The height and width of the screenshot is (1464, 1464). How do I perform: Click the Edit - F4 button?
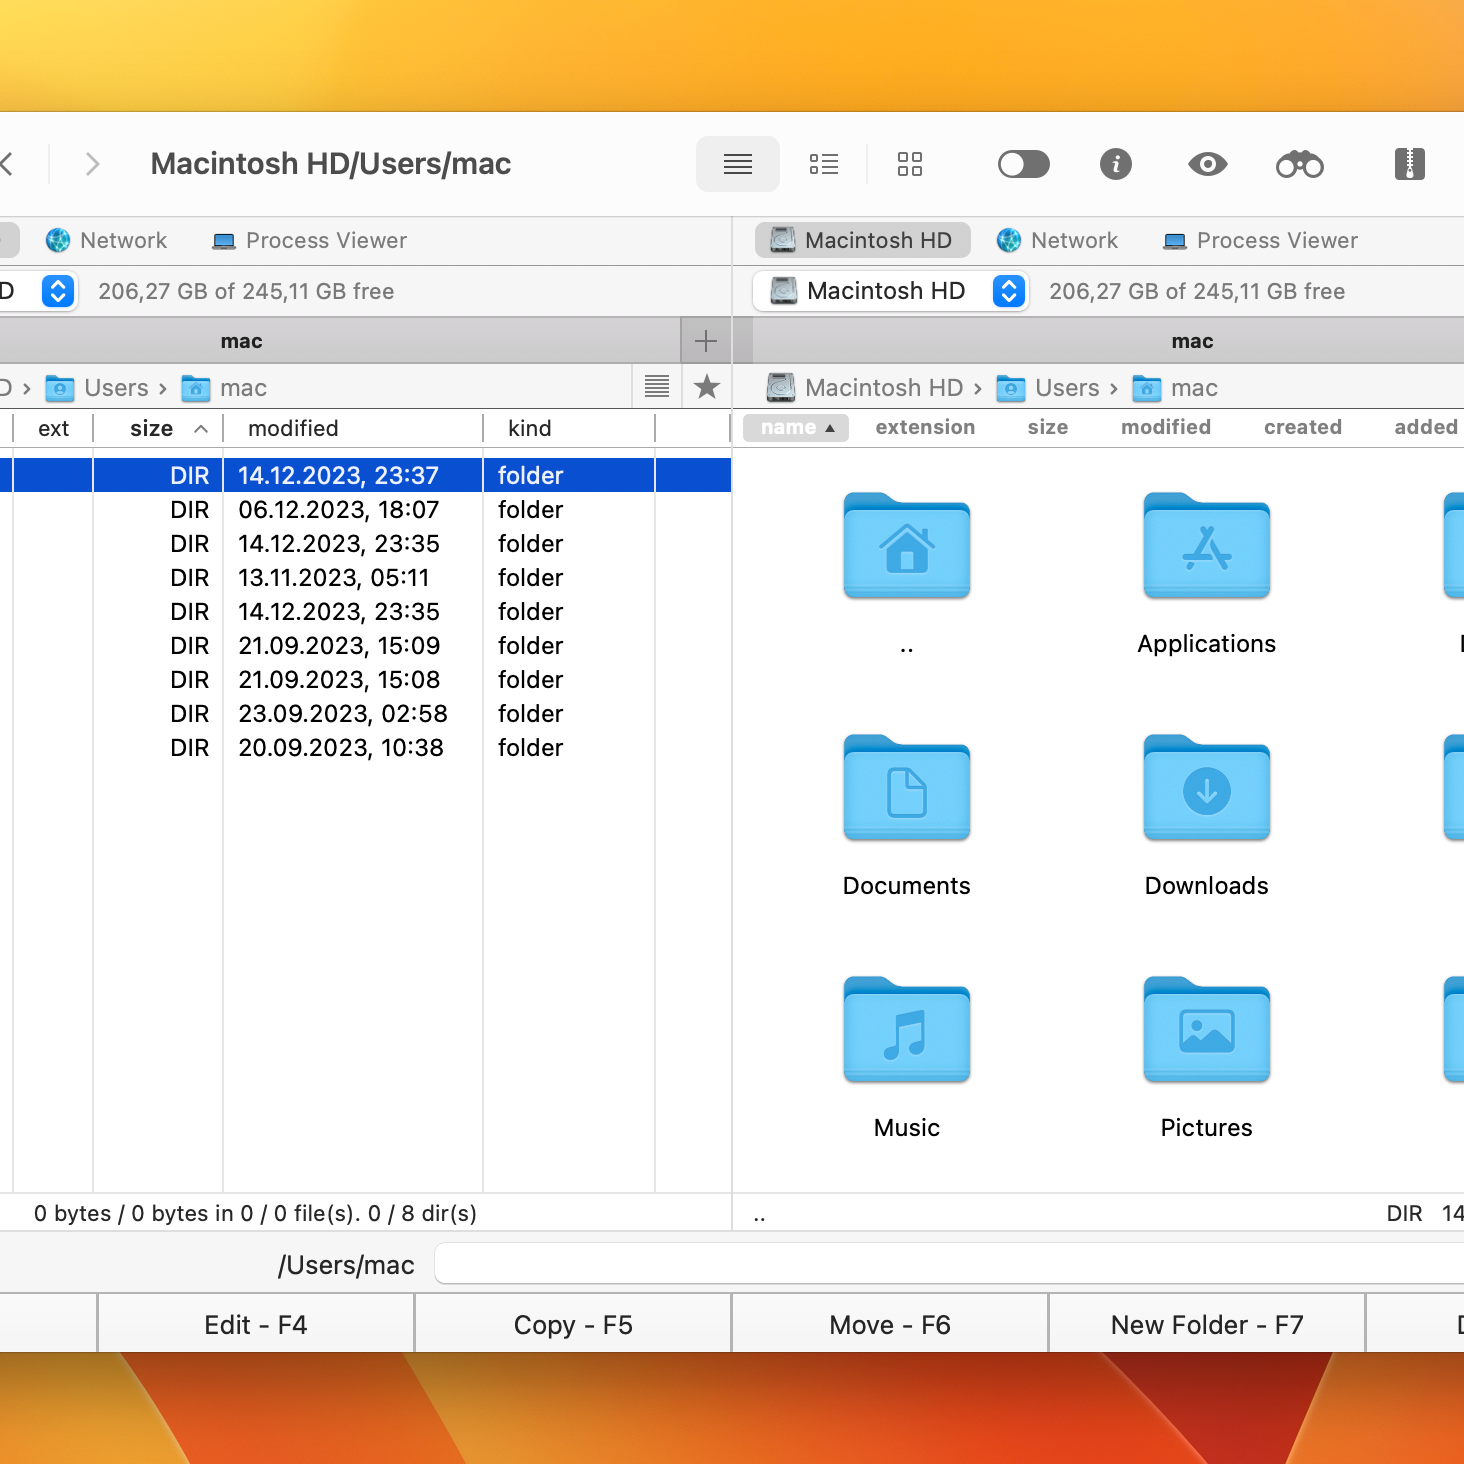(x=256, y=1324)
